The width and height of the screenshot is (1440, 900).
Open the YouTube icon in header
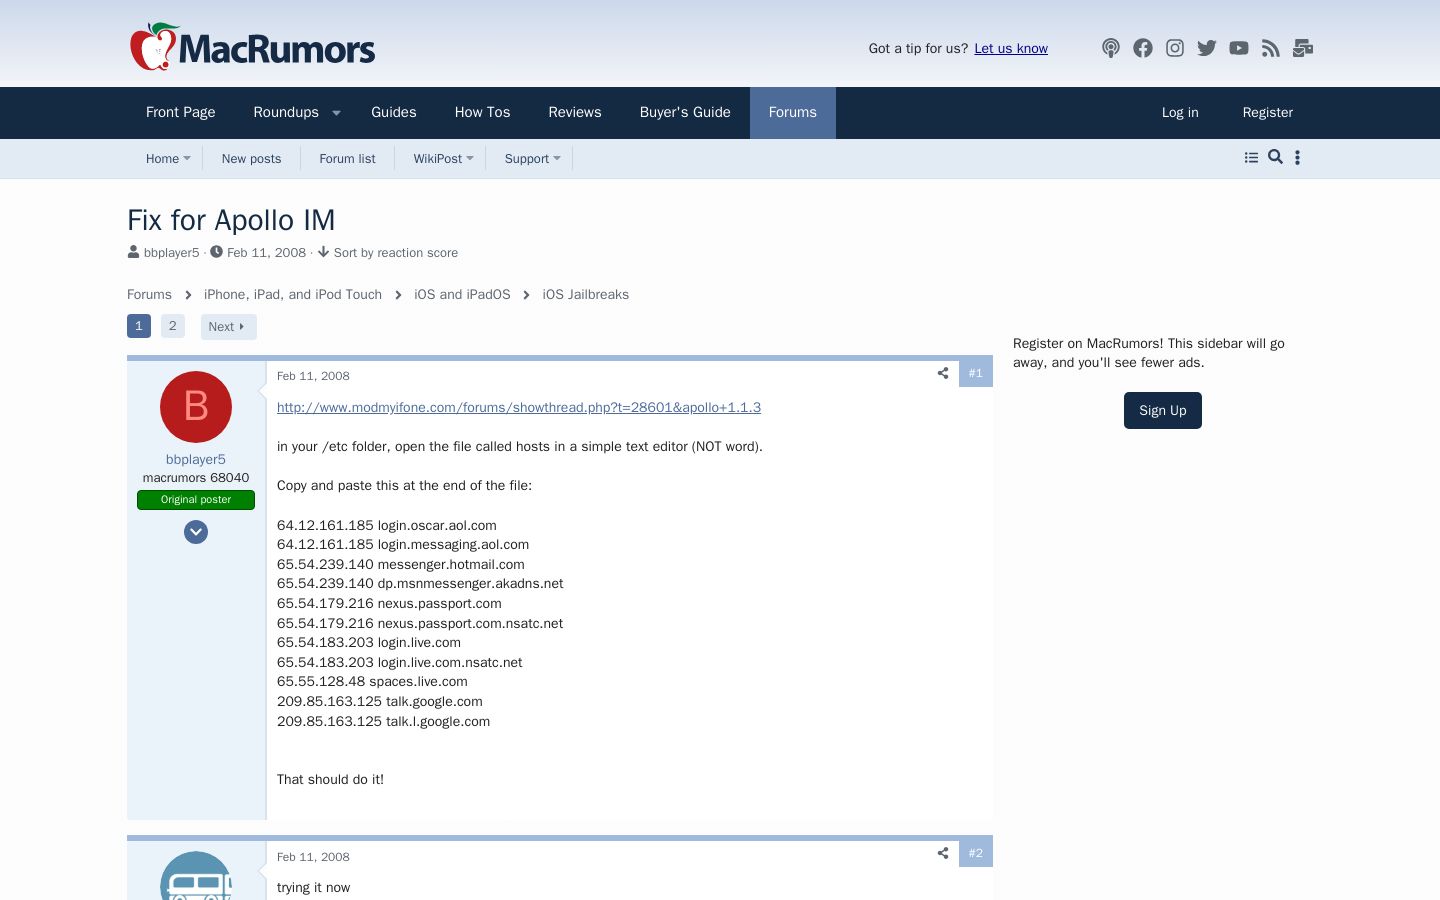1239,48
